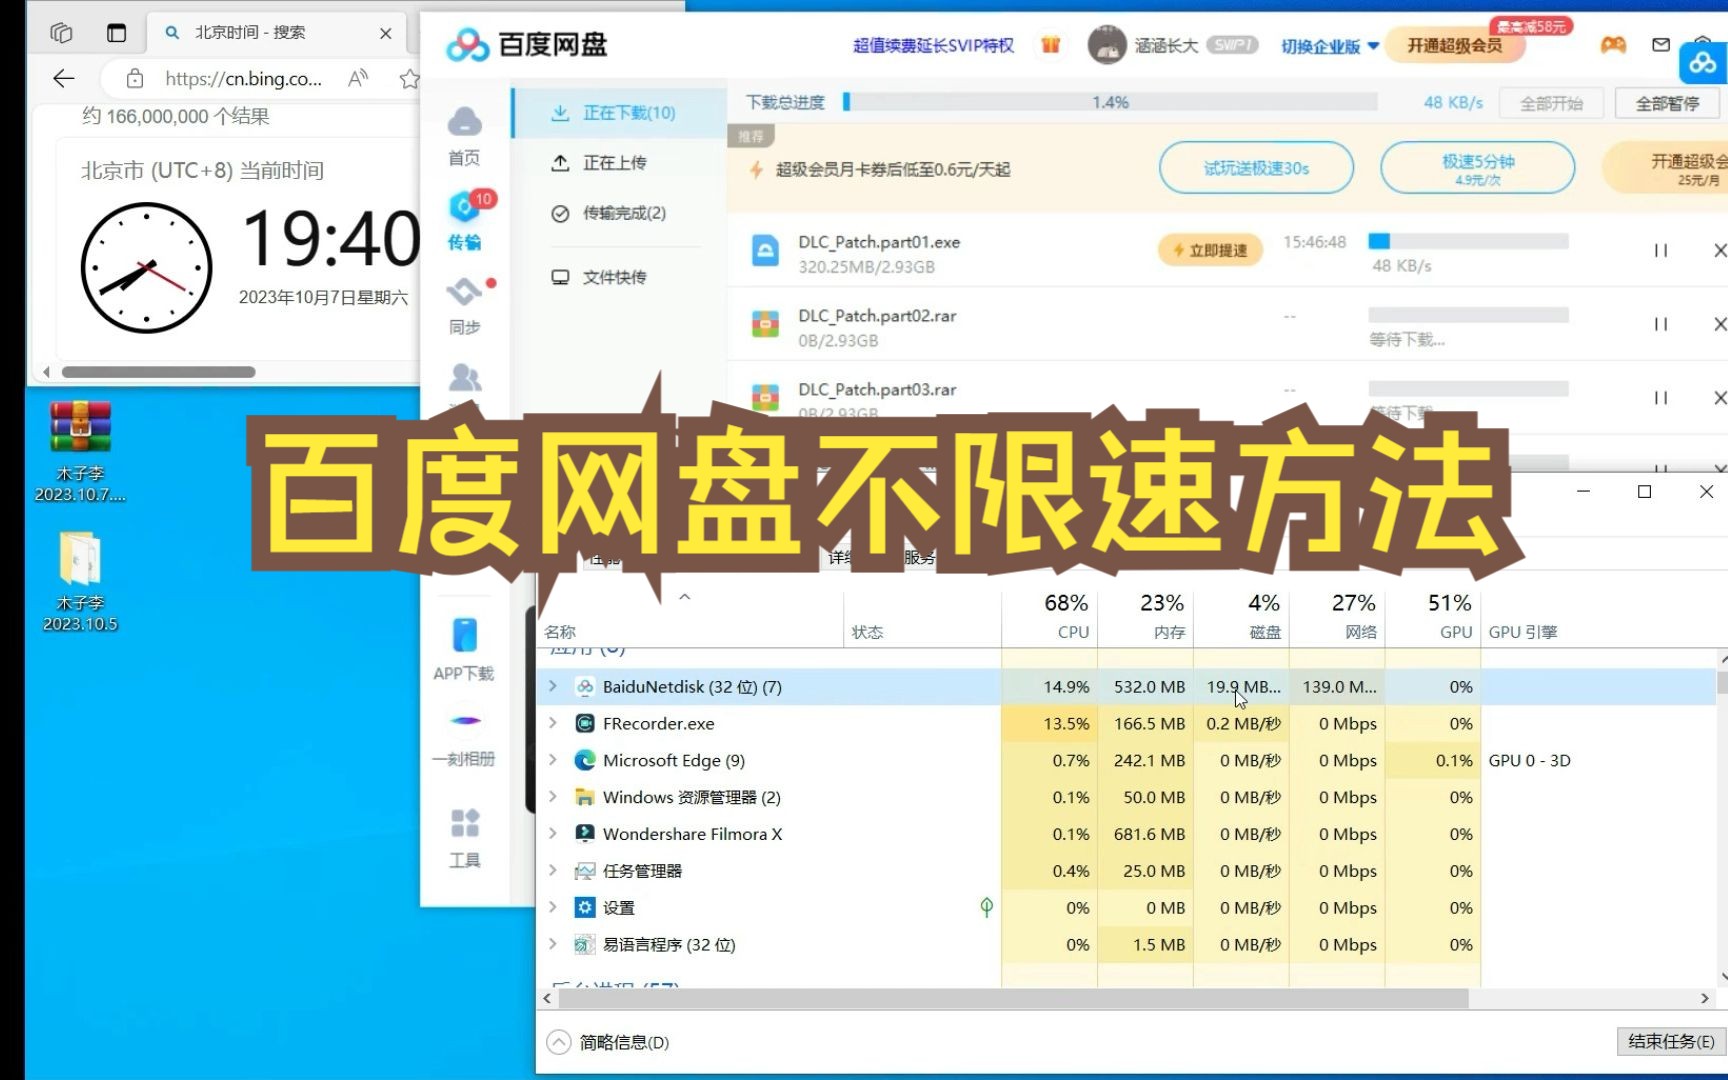Click the Baidu Netdisk logo
The height and width of the screenshot is (1080, 1728).
click(527, 45)
